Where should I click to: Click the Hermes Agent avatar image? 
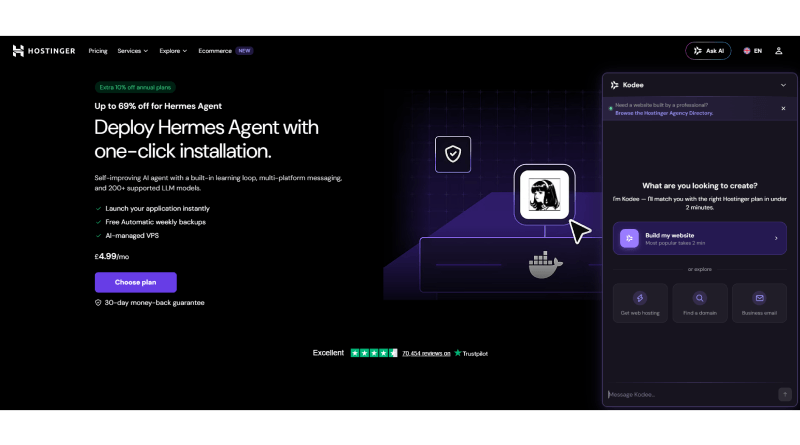[544, 194]
